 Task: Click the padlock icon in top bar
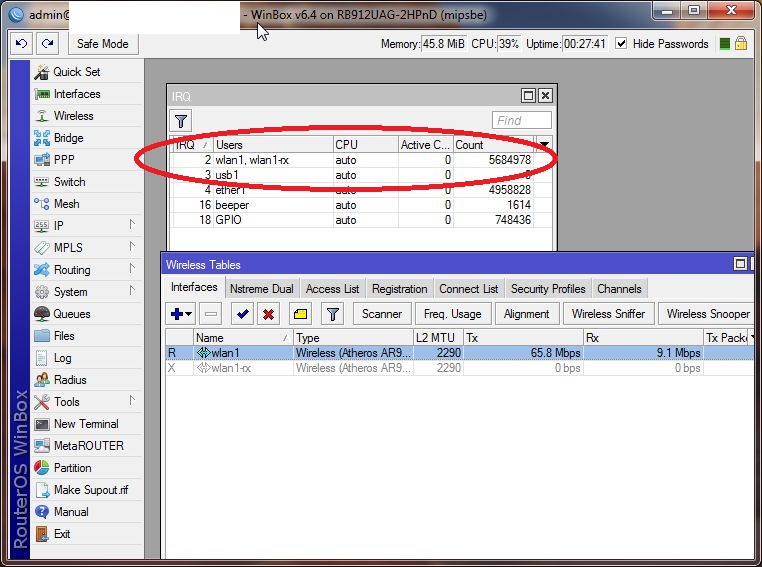tap(741, 44)
